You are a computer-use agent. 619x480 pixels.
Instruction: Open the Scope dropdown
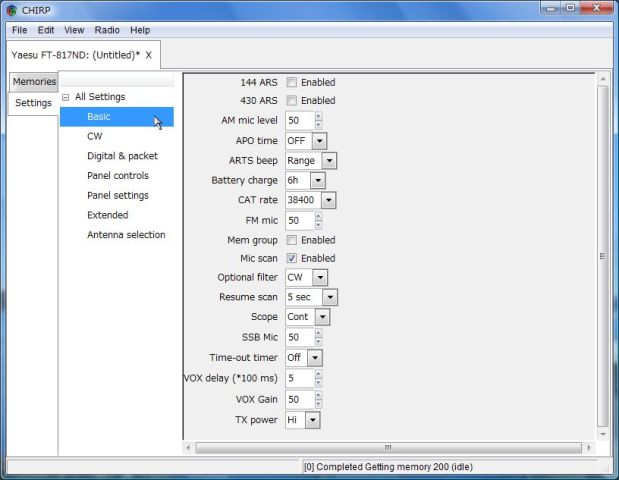pyautogui.click(x=323, y=317)
